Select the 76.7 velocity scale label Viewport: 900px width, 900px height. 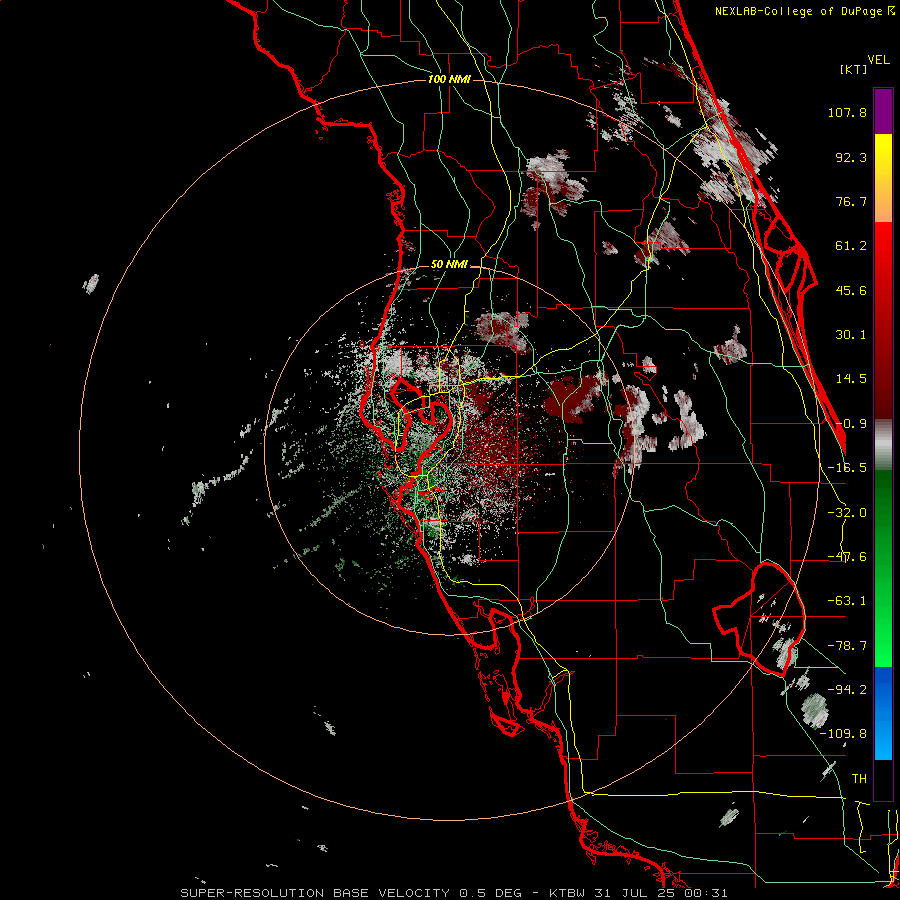851,201
